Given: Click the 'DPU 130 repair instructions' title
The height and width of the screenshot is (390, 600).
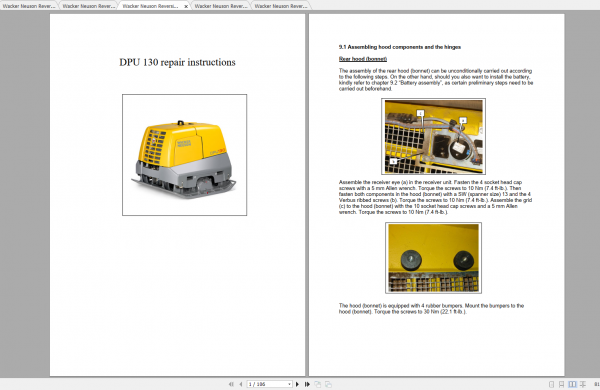Looking at the screenshot, I should coord(177,62).
